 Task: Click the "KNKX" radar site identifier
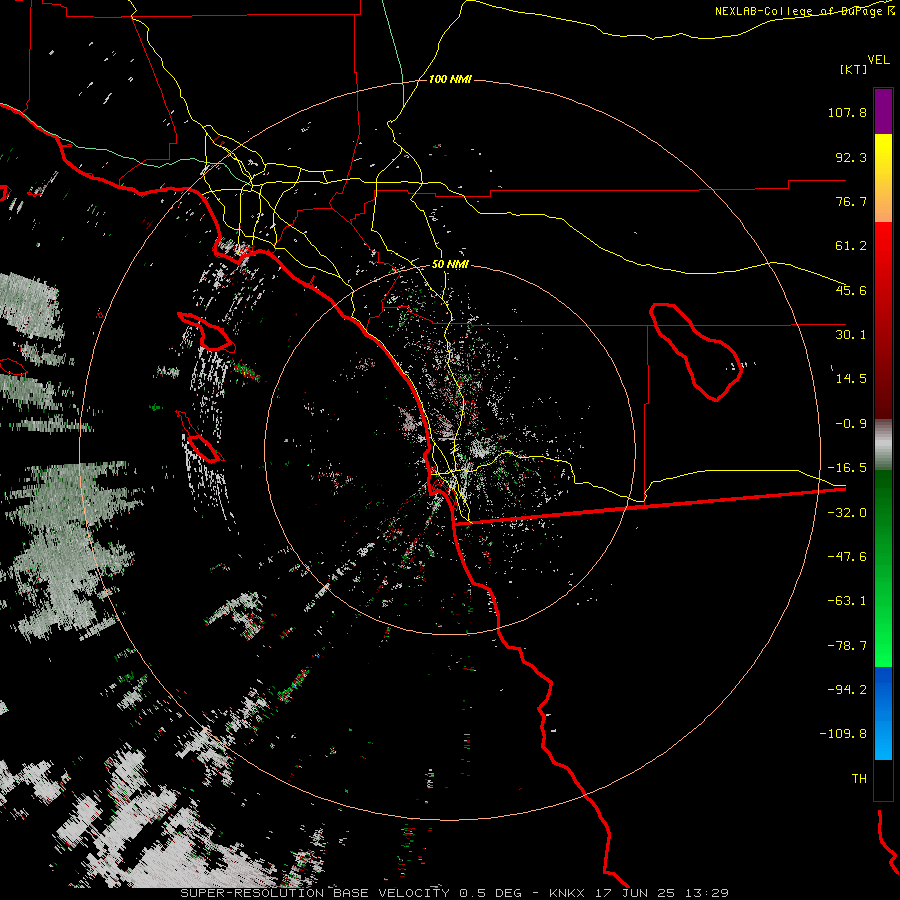tap(567, 893)
